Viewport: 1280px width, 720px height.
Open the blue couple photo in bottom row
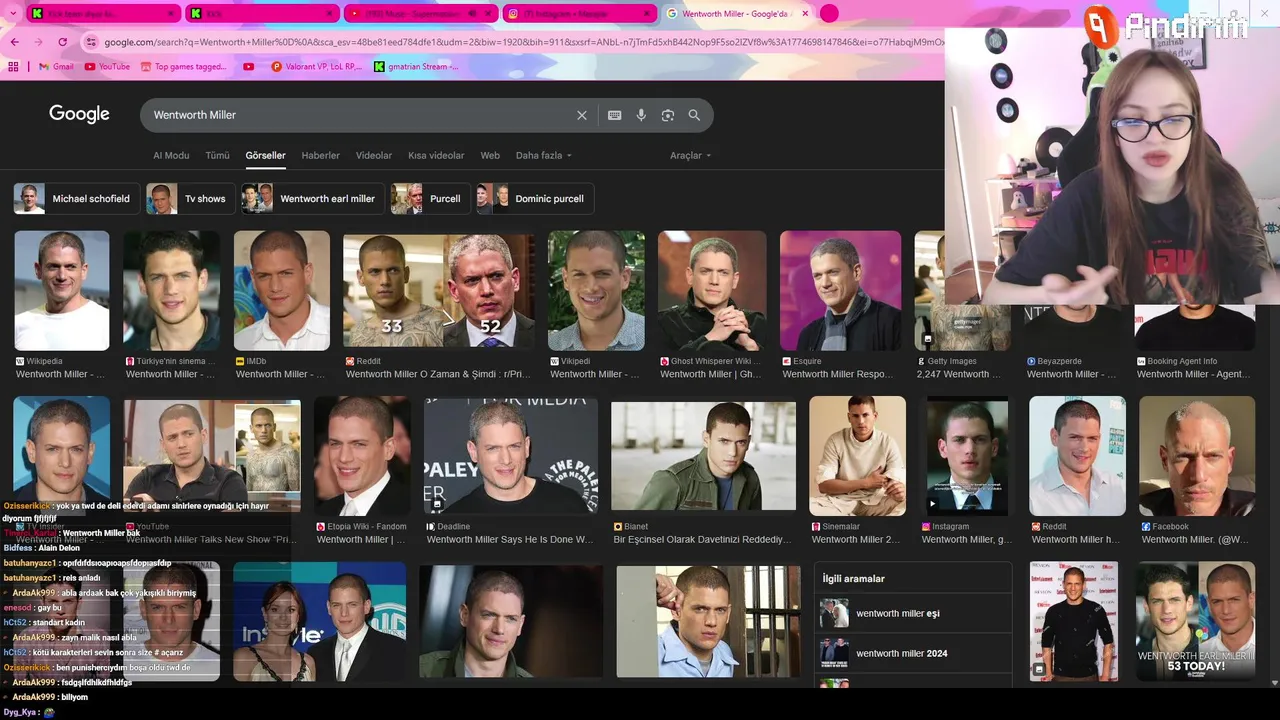(x=320, y=621)
